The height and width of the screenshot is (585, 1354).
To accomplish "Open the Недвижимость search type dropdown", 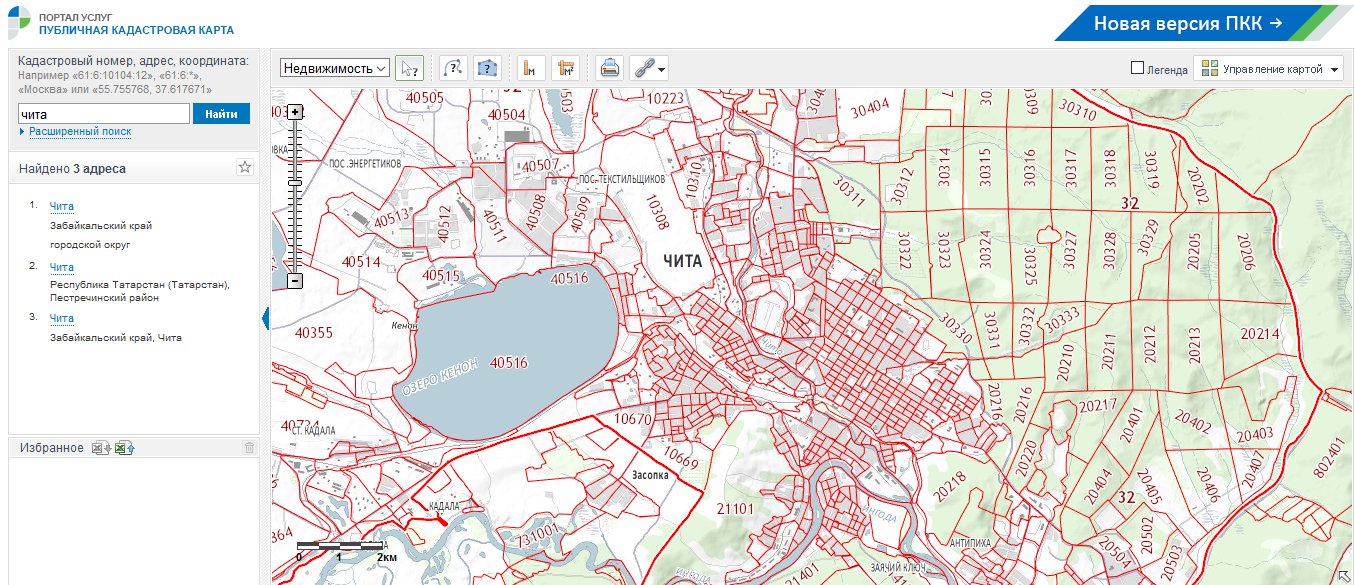I will pyautogui.click(x=335, y=68).
